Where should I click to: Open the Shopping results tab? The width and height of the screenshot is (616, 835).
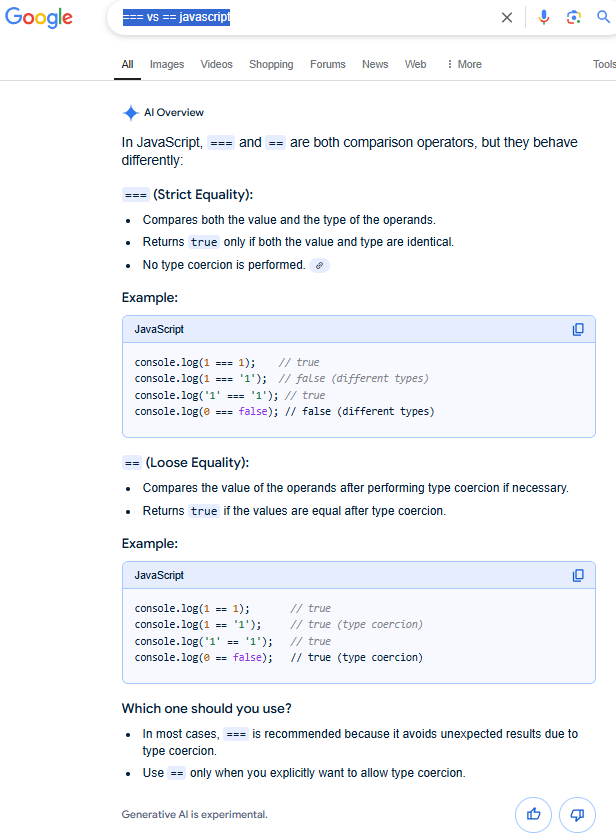[271, 64]
